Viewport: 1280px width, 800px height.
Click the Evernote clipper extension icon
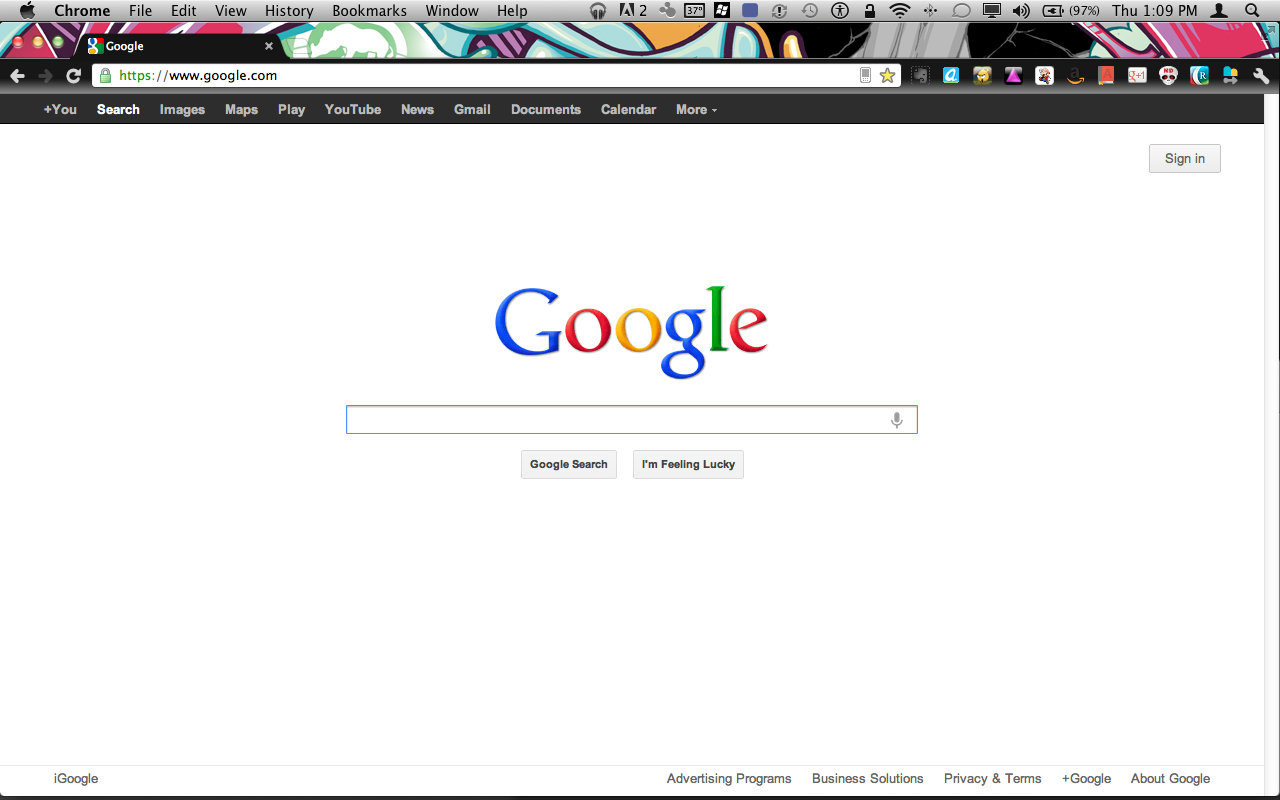click(920, 75)
